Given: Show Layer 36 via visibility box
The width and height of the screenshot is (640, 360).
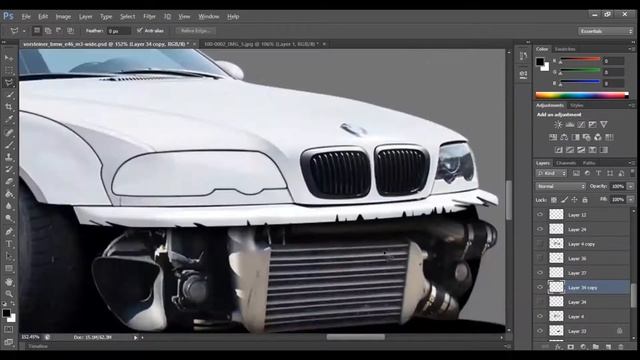Looking at the screenshot, I should (x=540, y=258).
